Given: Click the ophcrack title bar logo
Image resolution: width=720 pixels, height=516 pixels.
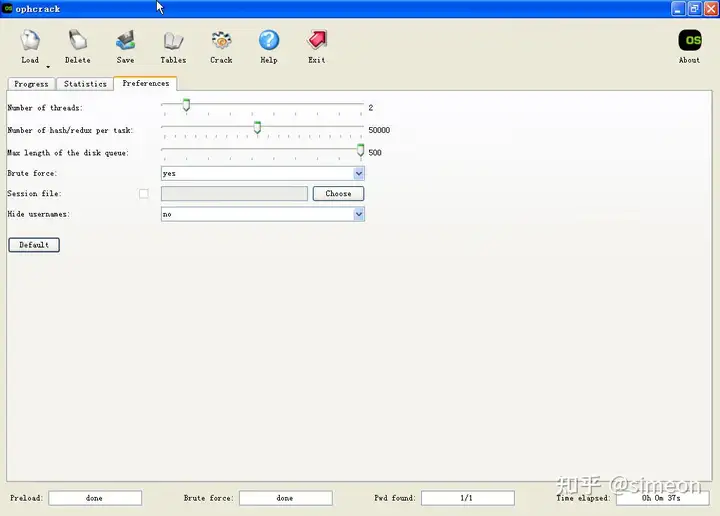Looking at the screenshot, I should point(8,9).
